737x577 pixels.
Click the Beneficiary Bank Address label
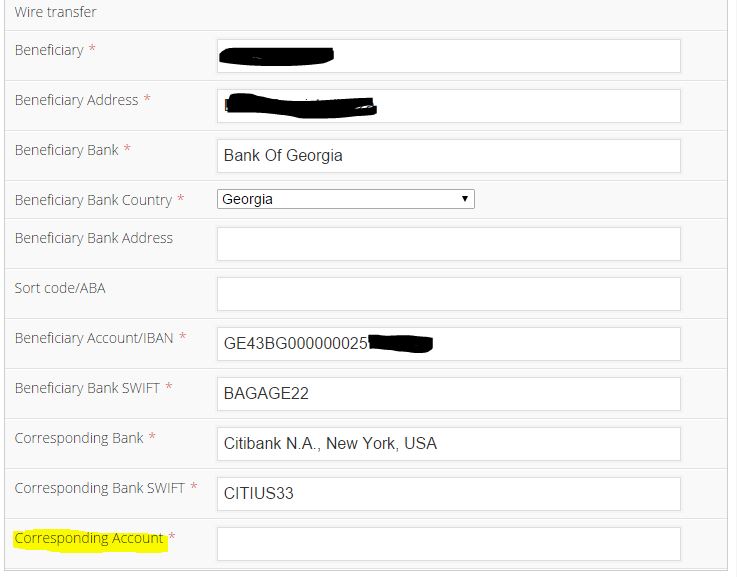pyautogui.click(x=93, y=238)
